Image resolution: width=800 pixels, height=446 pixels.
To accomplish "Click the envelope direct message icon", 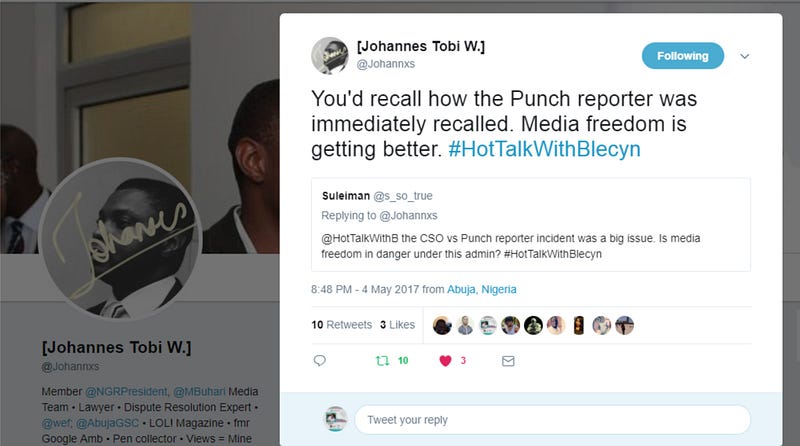I will (508, 361).
